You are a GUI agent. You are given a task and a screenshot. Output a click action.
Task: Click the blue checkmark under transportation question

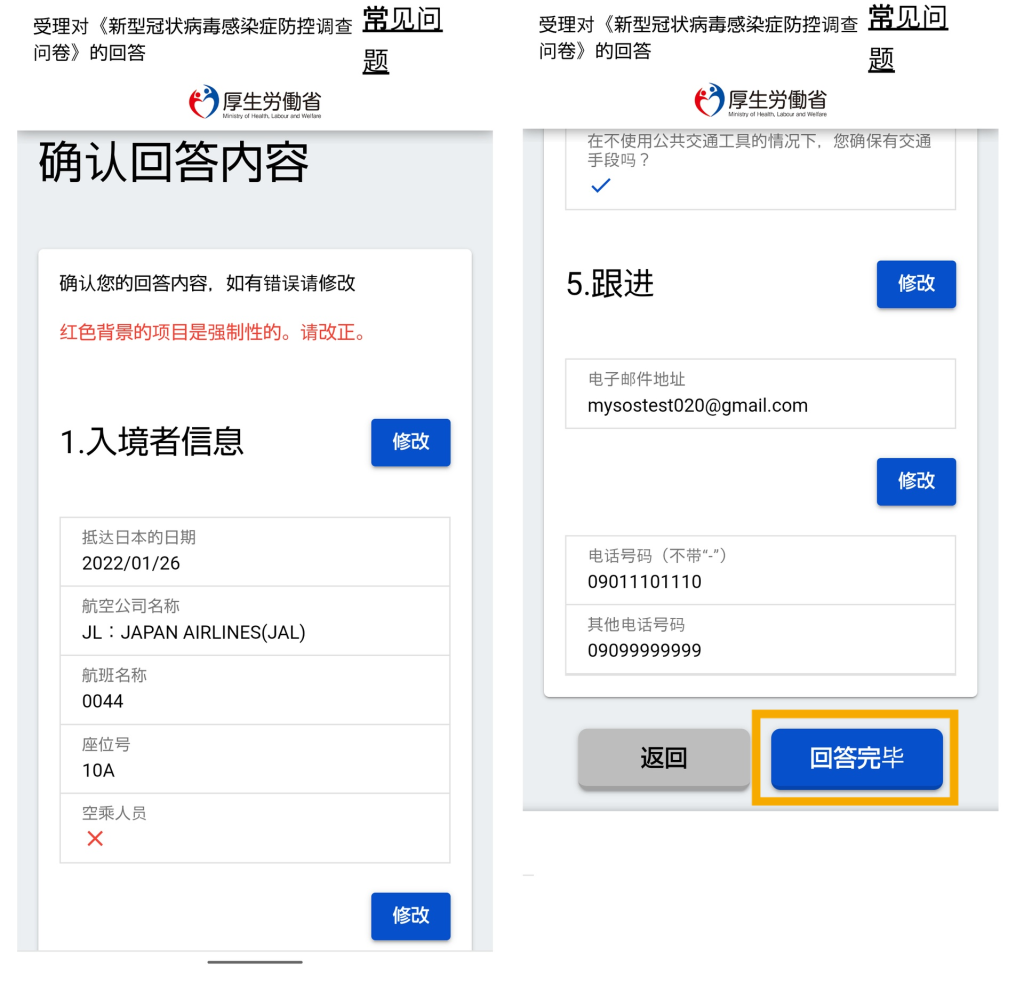coord(600,186)
